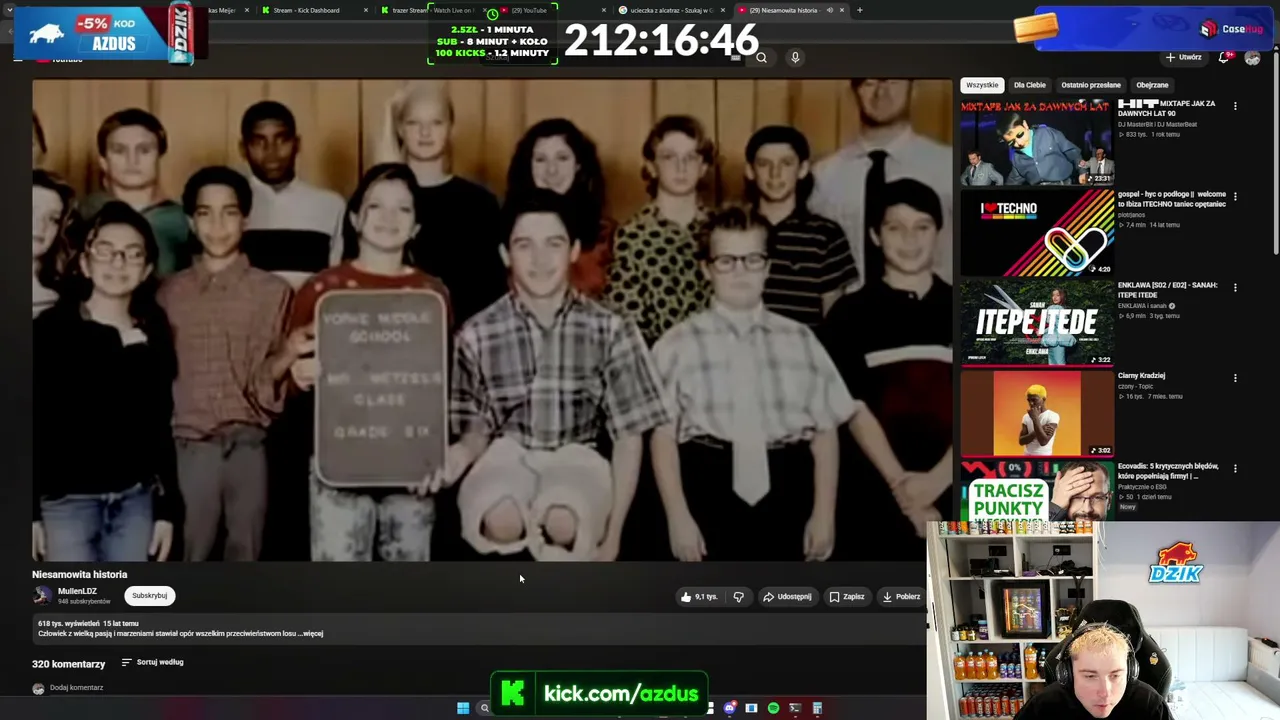1280x720 pixels.
Task: Click the Niesamowita historia video title
Action: click(x=80, y=575)
